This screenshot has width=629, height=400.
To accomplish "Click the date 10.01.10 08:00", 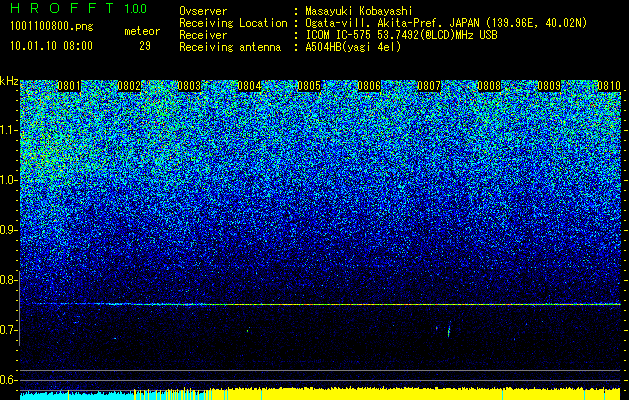I will pyautogui.click(x=51, y=46).
